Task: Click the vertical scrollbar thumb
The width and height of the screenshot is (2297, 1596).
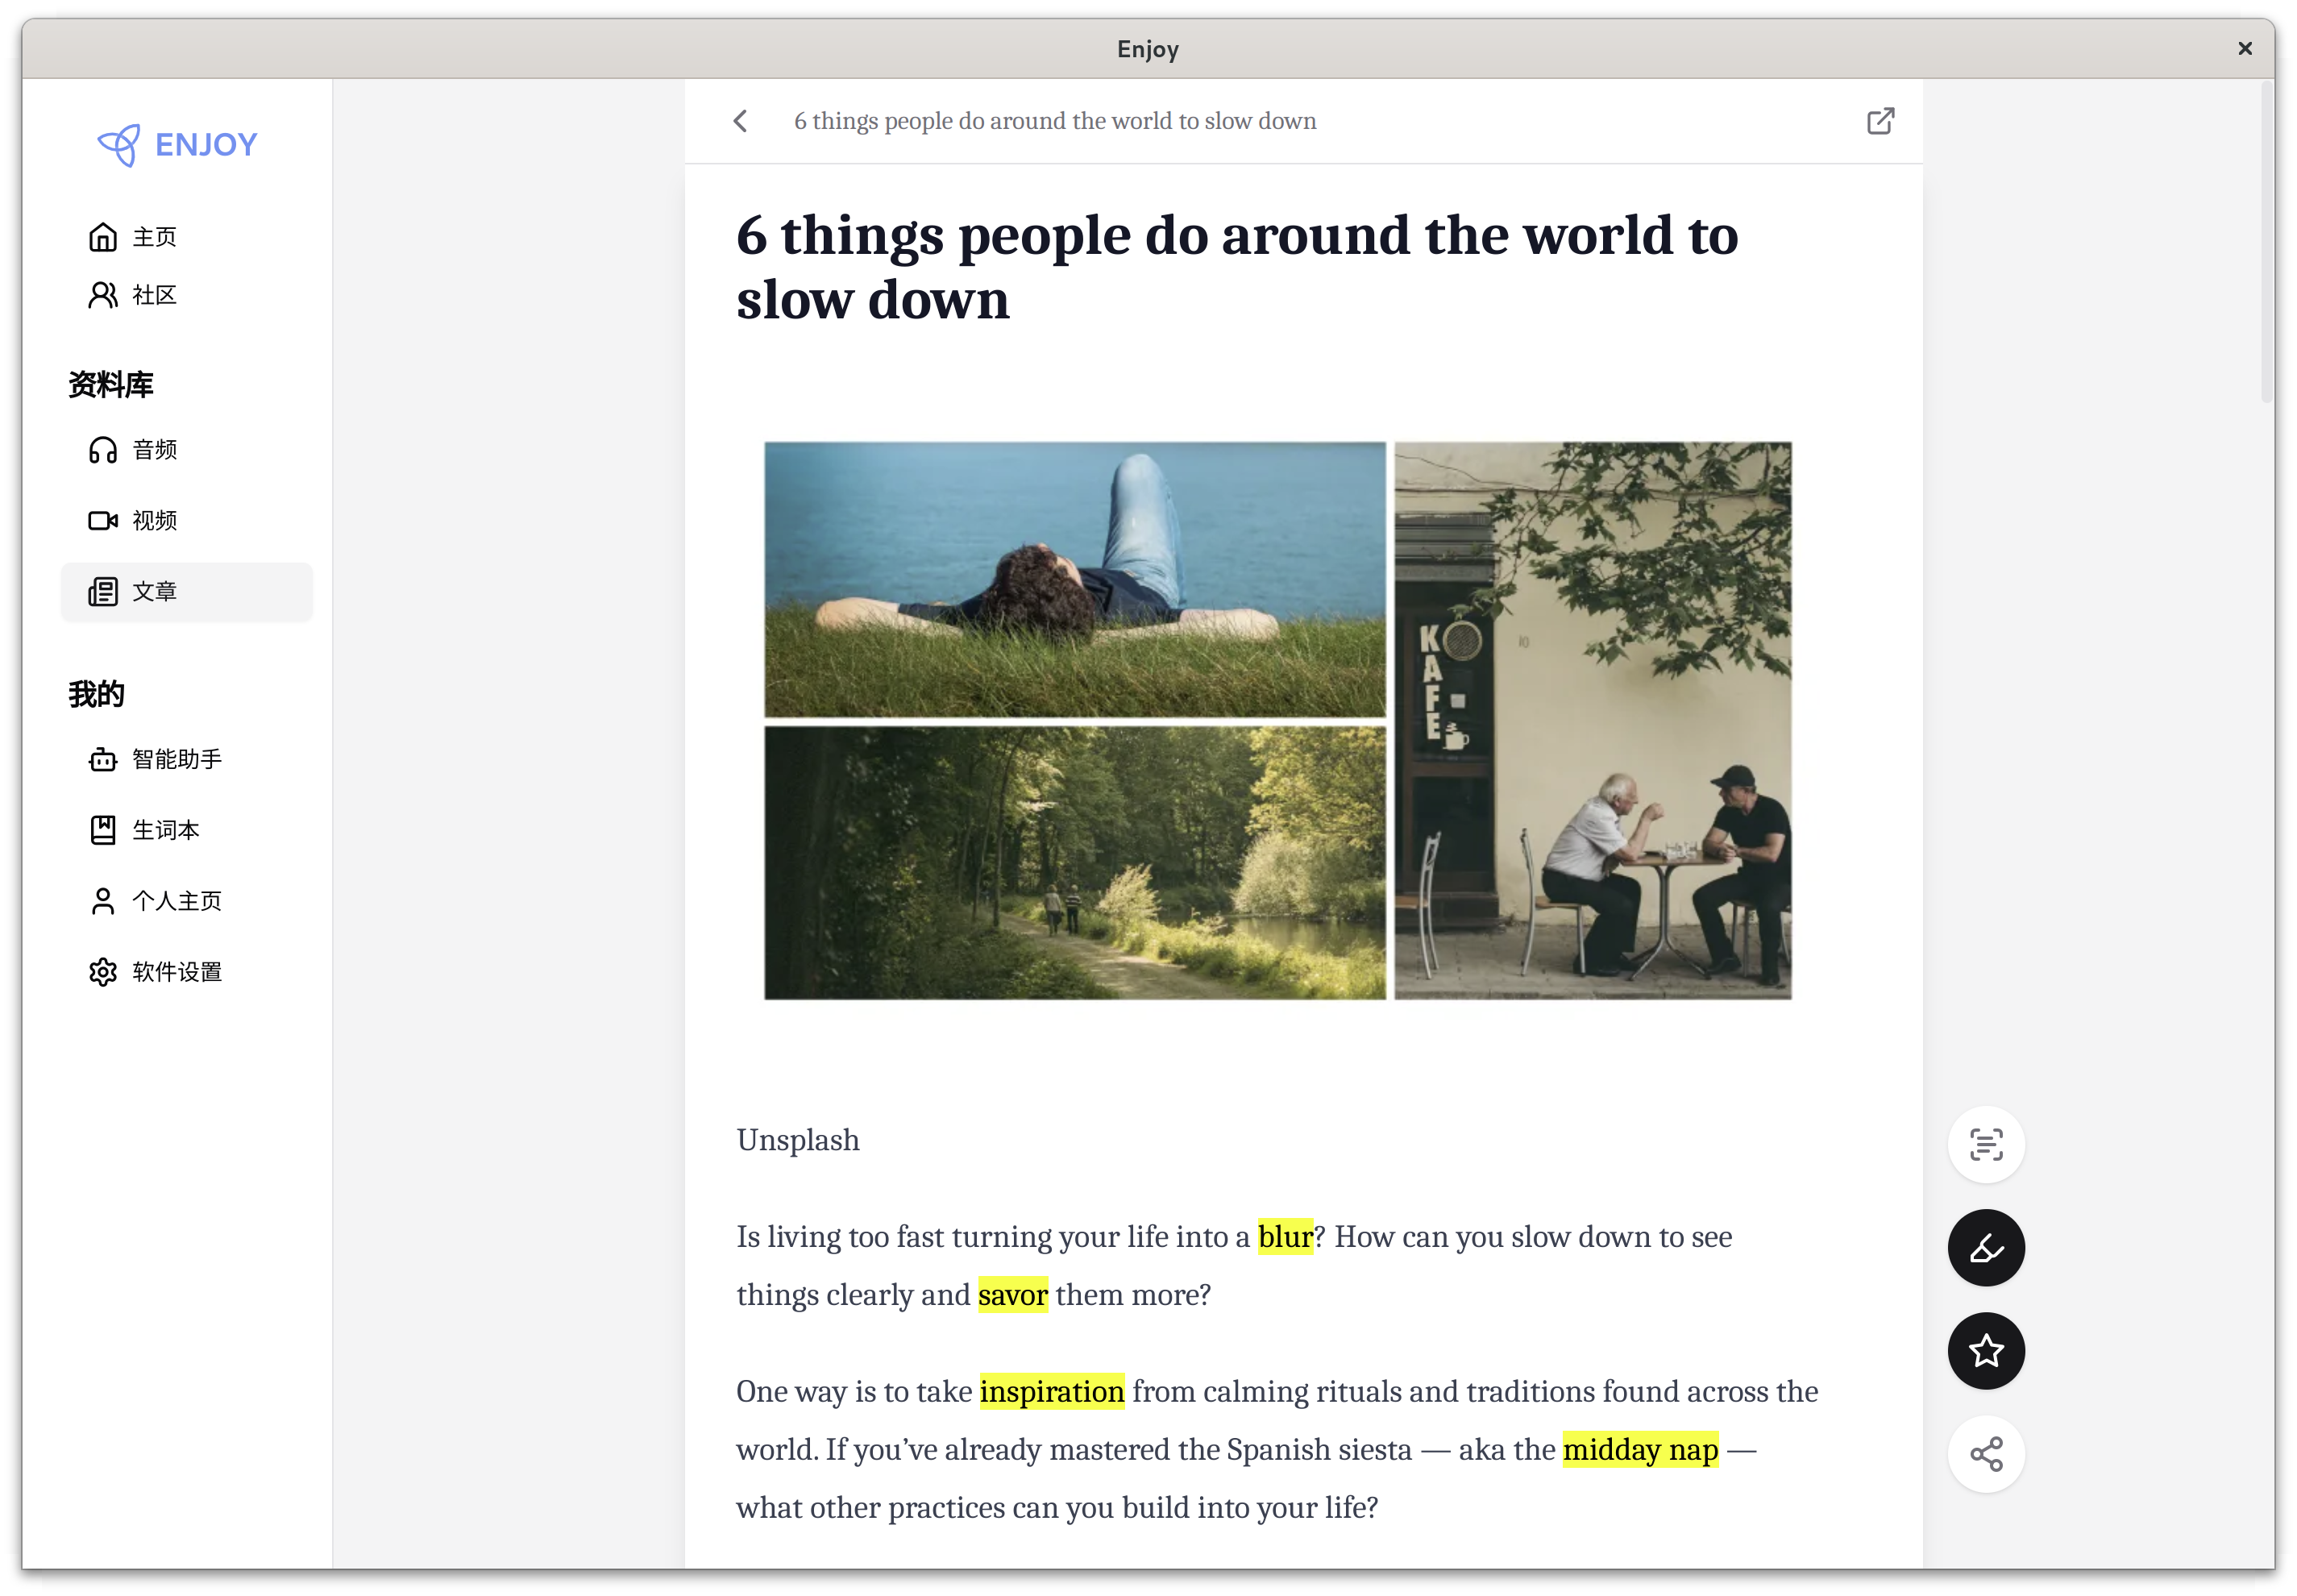Action: click(2266, 240)
